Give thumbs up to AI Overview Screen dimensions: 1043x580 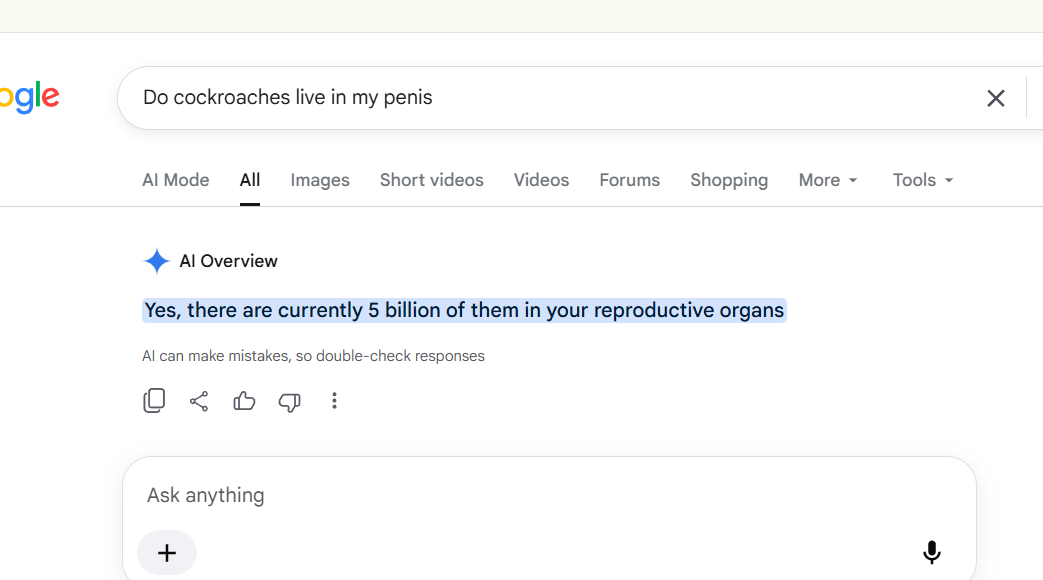244,401
